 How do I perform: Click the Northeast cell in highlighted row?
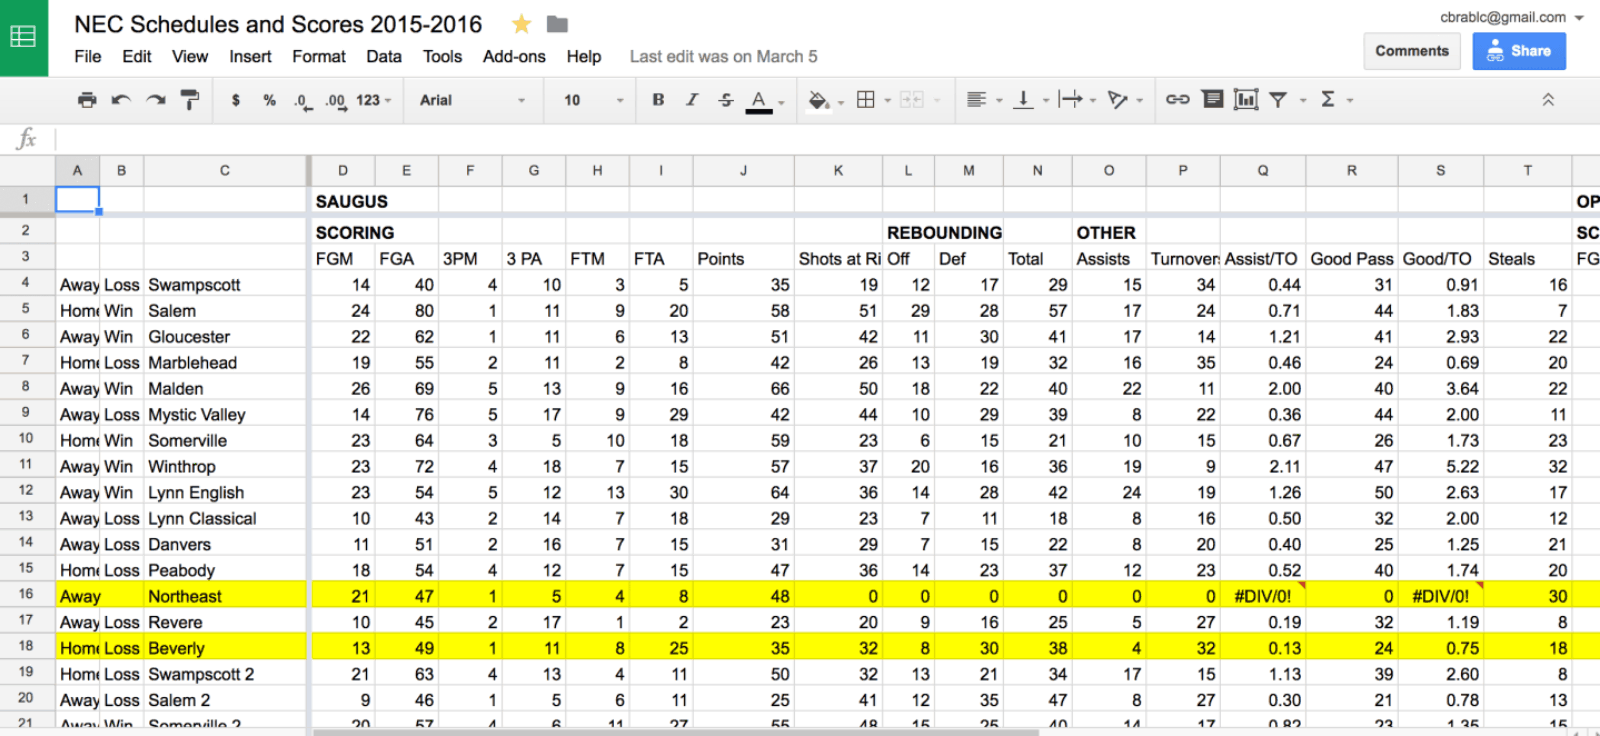[x=225, y=596]
